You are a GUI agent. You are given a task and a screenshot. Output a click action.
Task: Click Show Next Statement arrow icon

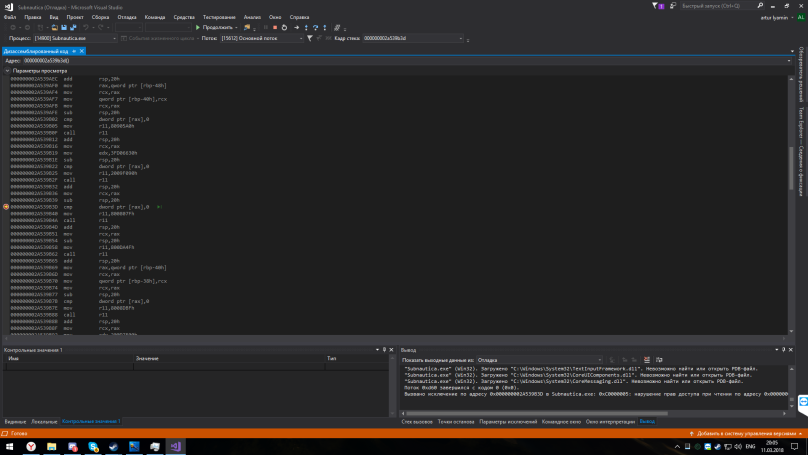(296, 27)
